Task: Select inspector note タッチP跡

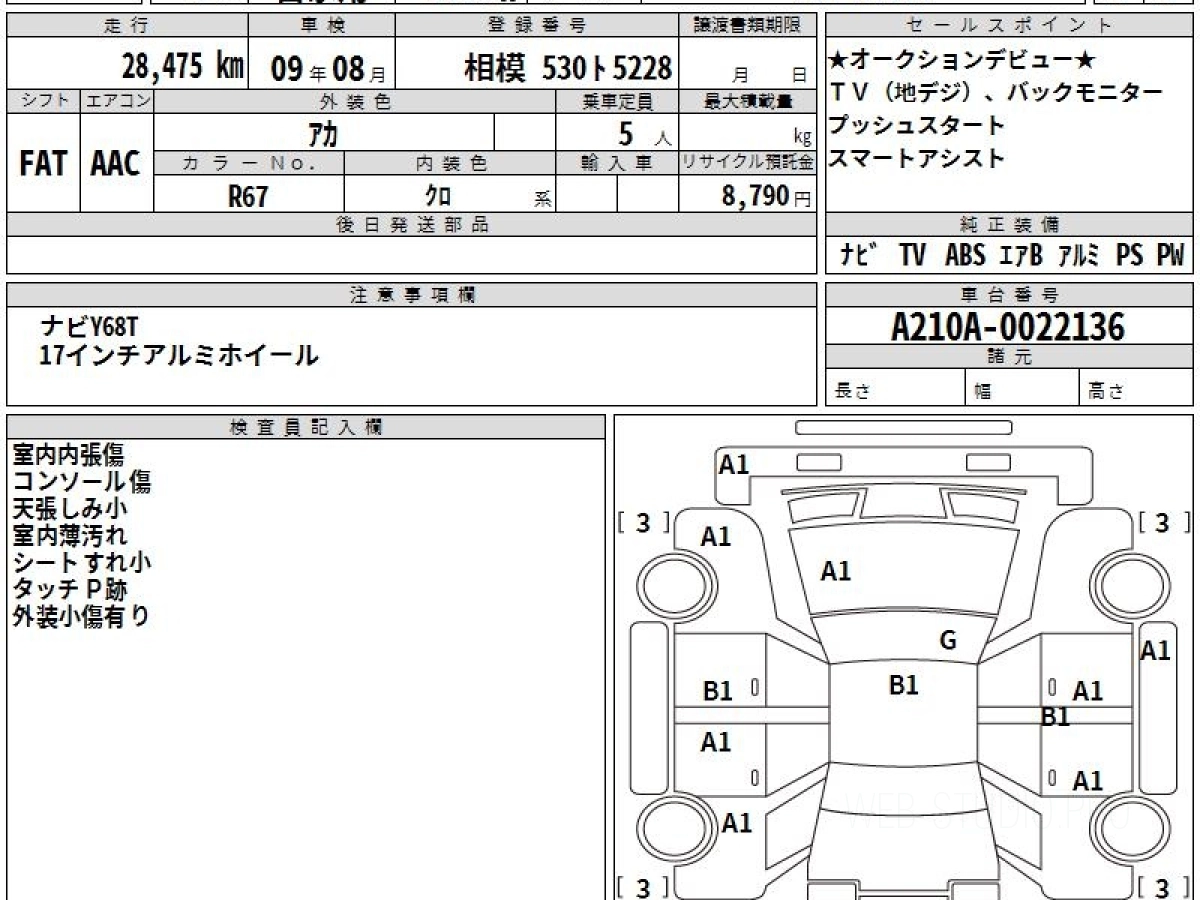Action: pos(70,590)
